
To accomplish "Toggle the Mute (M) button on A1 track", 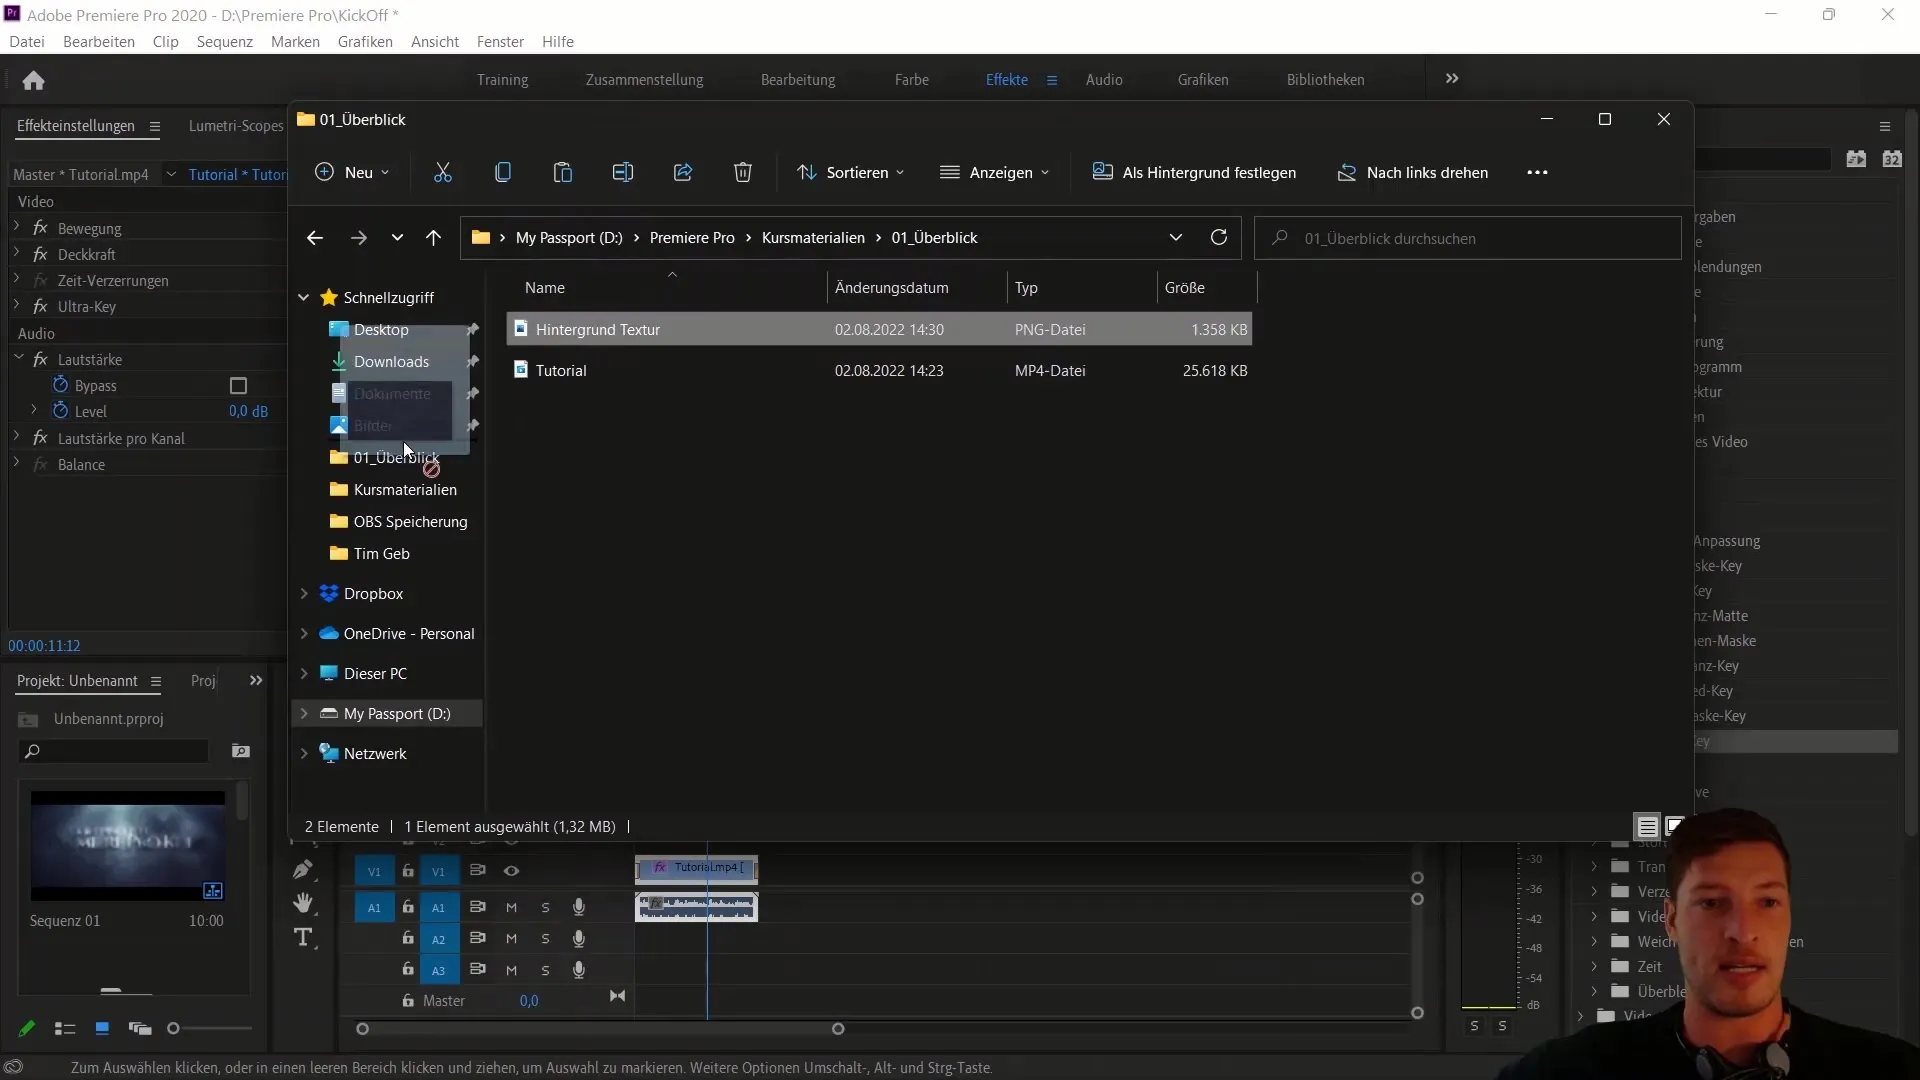I will point(512,907).
